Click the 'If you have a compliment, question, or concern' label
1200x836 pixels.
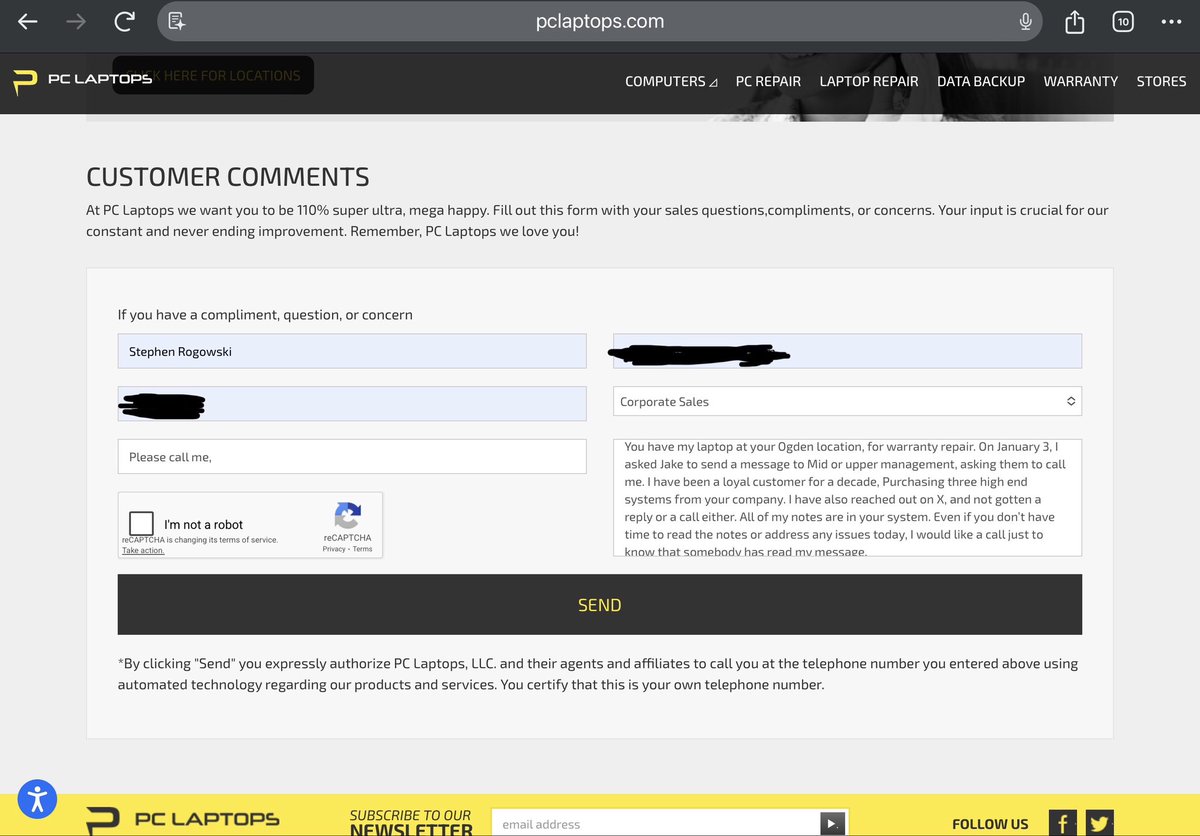(x=265, y=314)
